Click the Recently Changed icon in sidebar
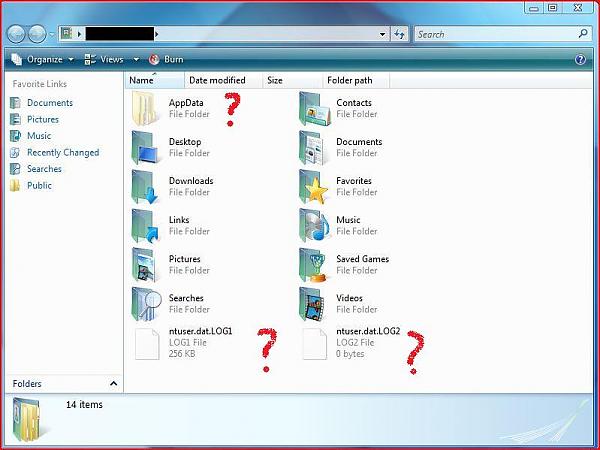The image size is (600, 450). coord(15,152)
